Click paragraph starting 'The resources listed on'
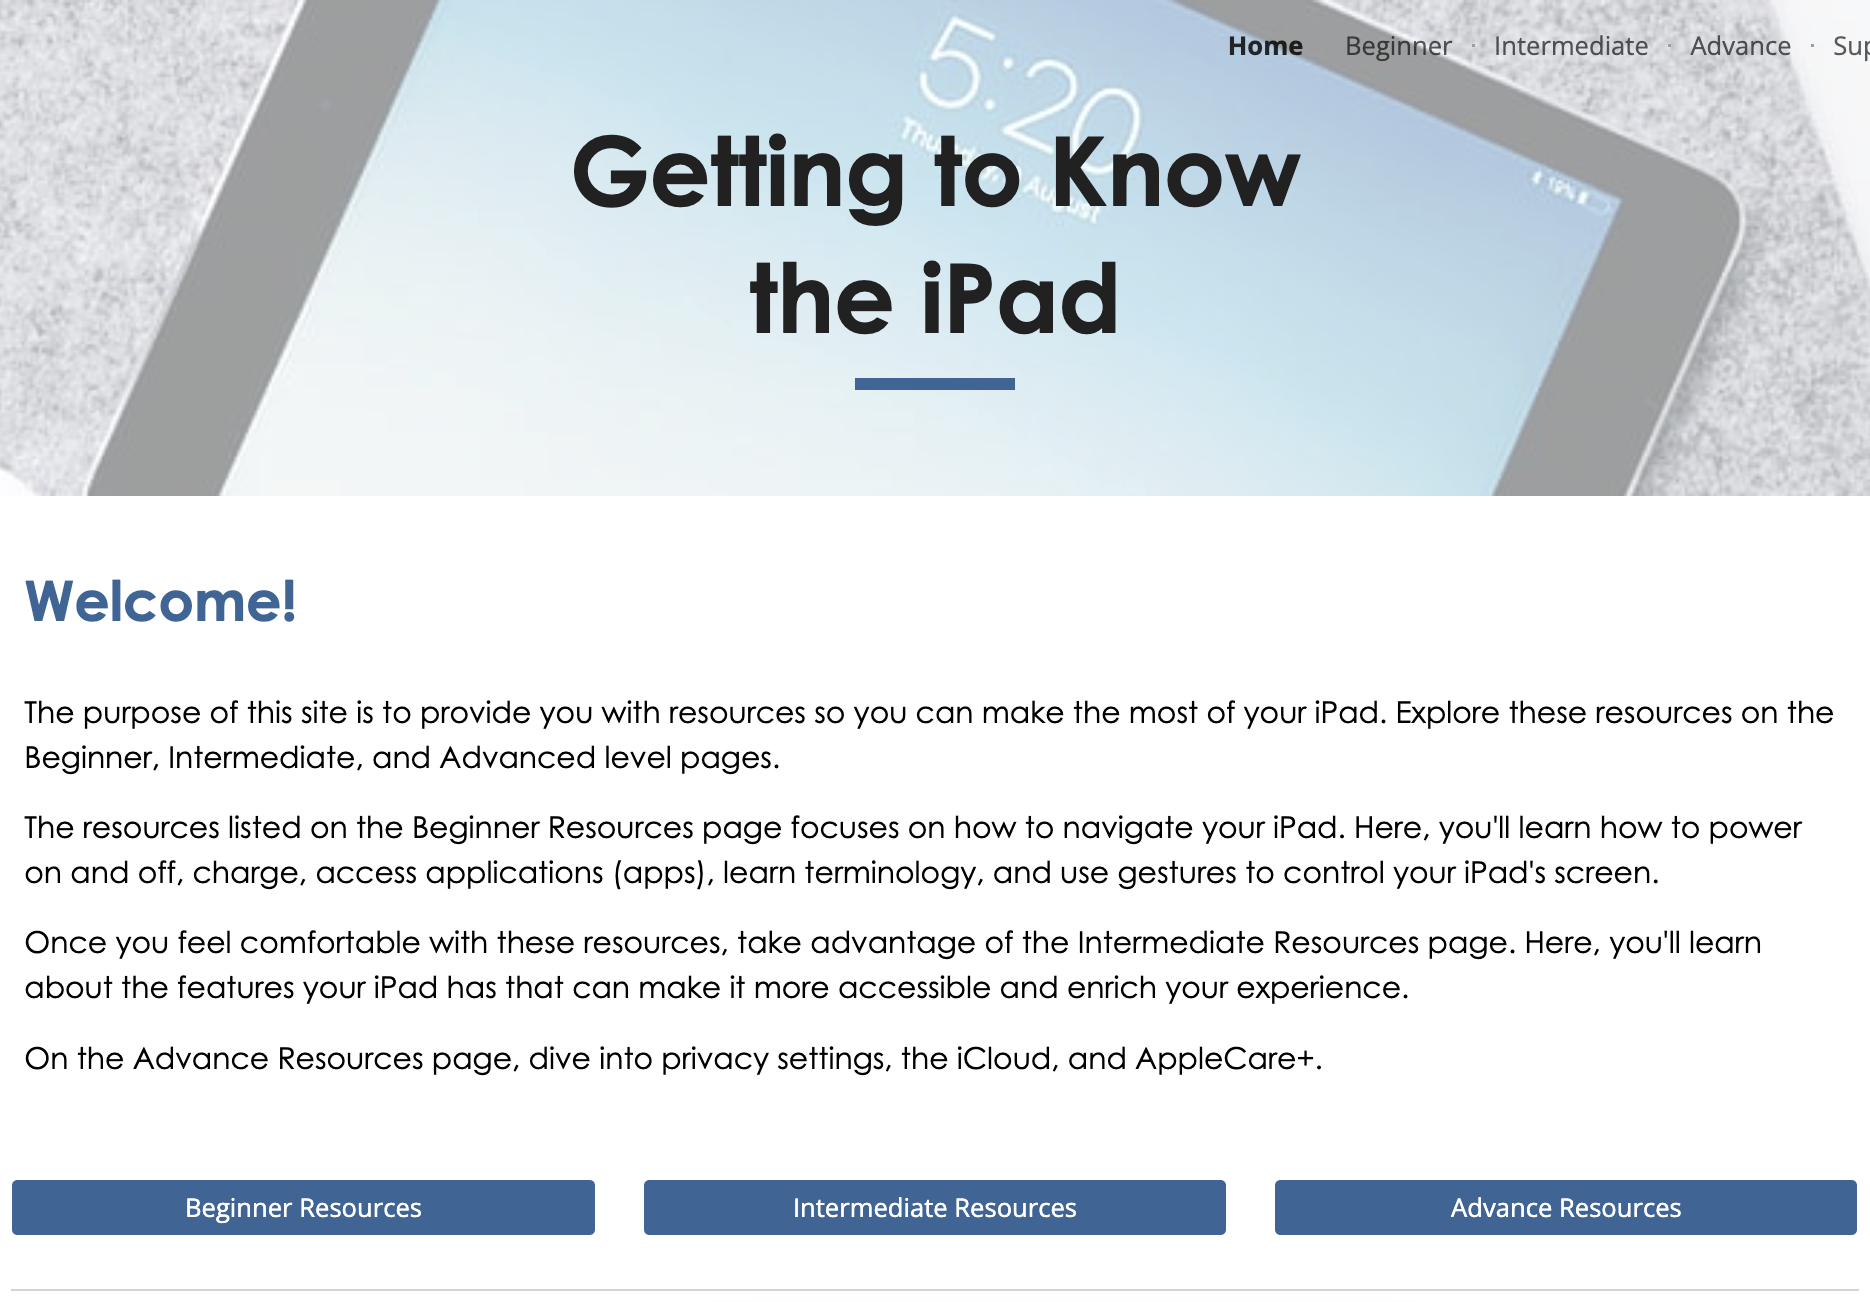The image size is (1870, 1302). point(914,850)
